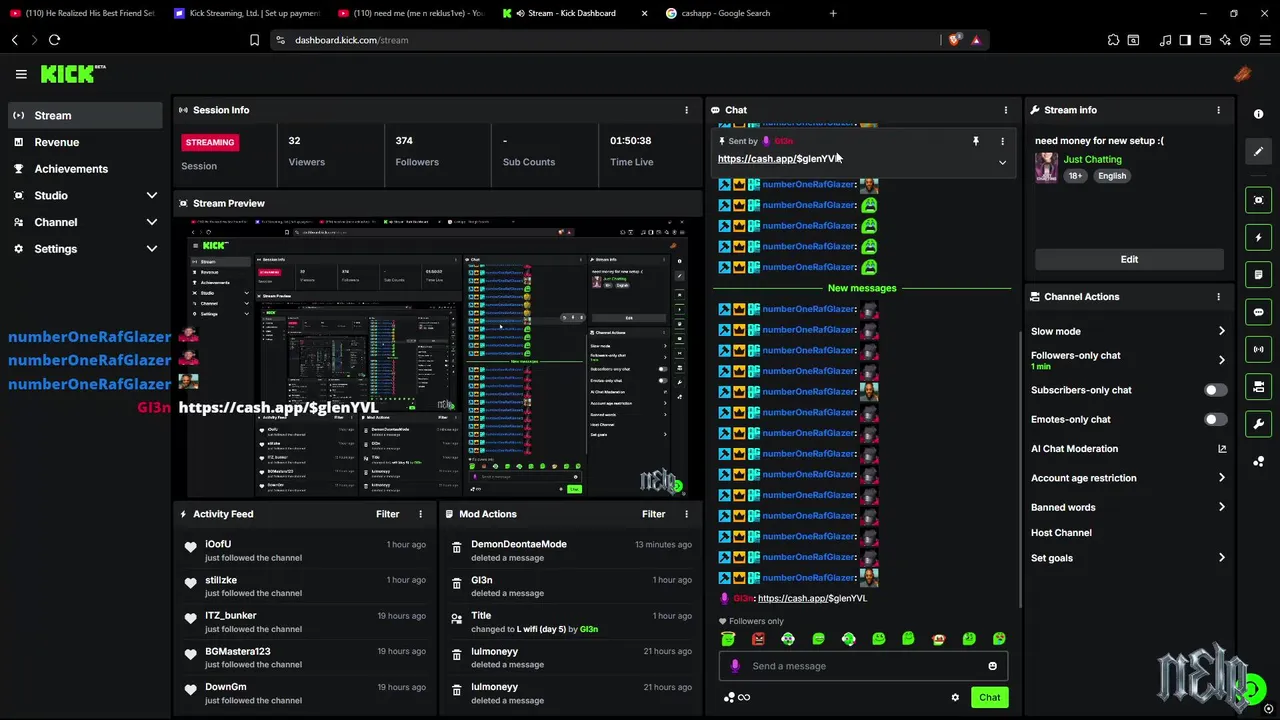Unpin the pinned chat message

976,142
